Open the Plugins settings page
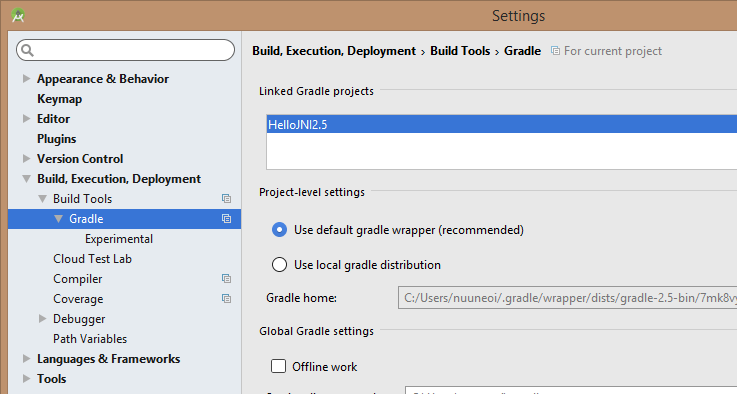Screen dimensions: 737x394 tap(56, 139)
